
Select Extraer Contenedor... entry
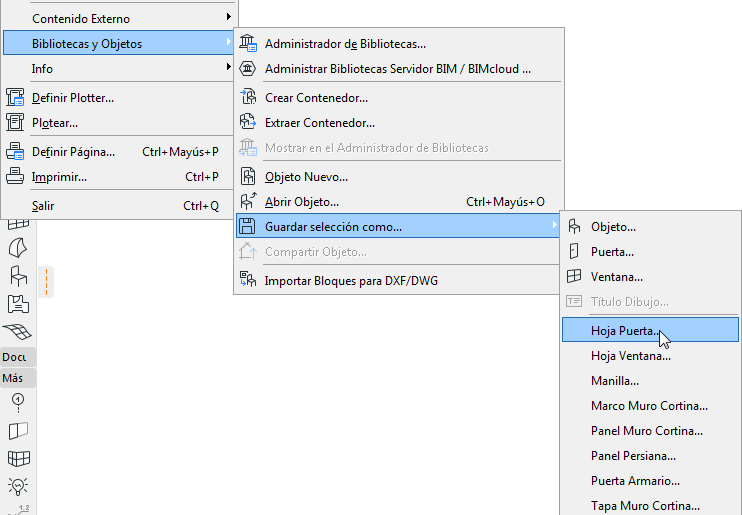click(398, 123)
